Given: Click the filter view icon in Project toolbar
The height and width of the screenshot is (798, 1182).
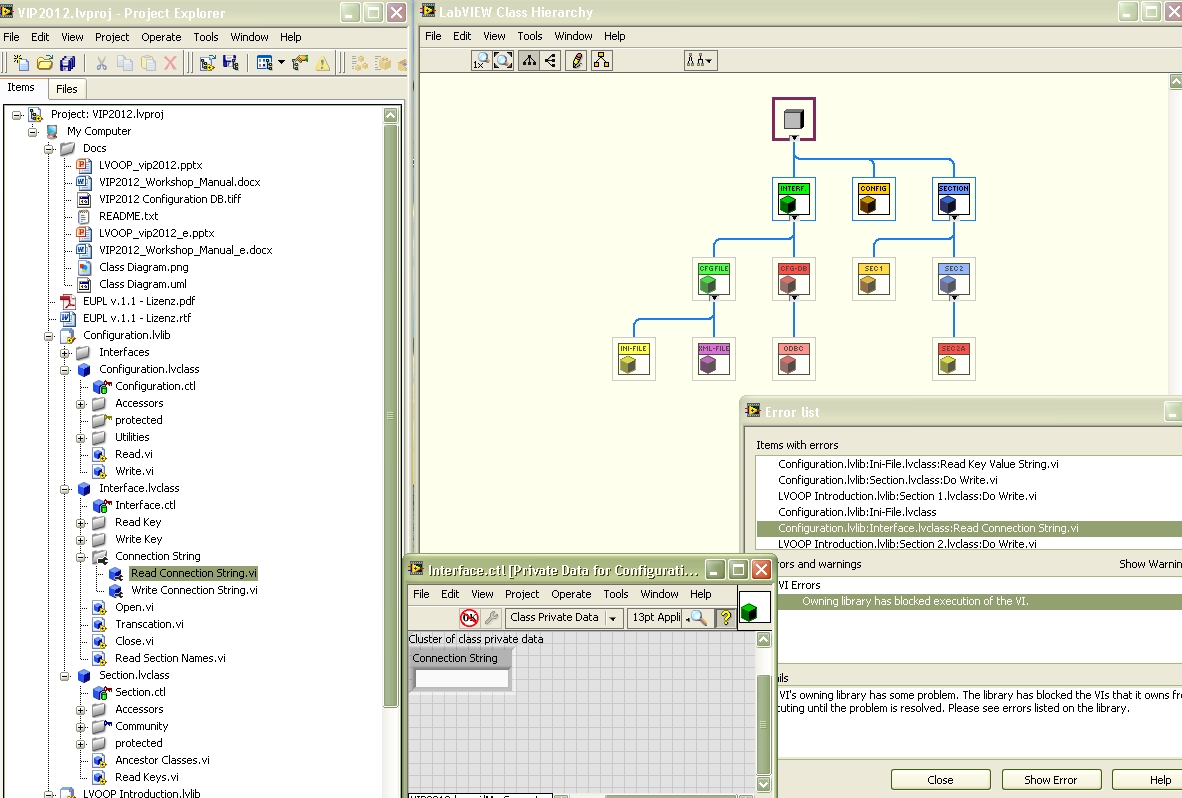Looking at the screenshot, I should 264,63.
